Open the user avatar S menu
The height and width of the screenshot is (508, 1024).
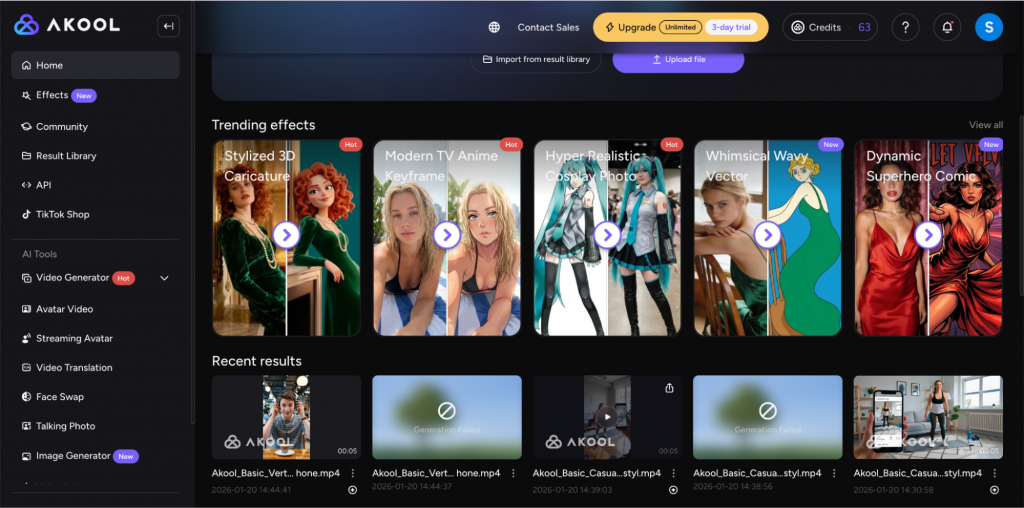point(989,27)
